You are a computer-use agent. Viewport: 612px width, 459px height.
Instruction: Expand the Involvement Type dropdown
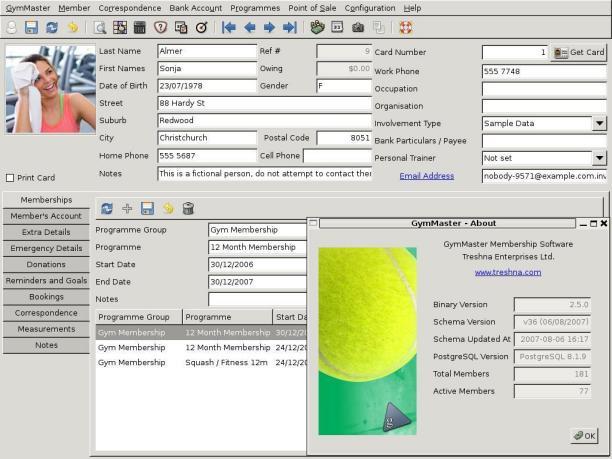pyautogui.click(x=600, y=124)
